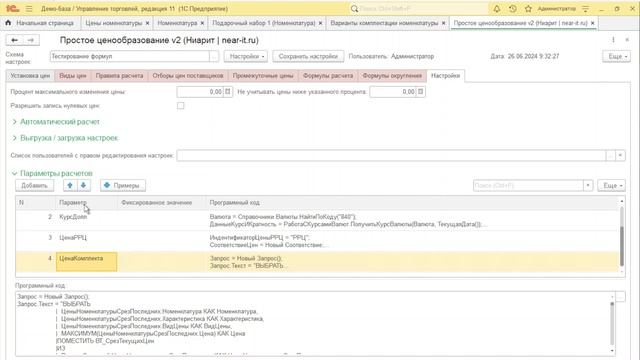This screenshot has width=640, height=360.
Task: Click ellipsis button of Схема настроек field
Action: 214,56
